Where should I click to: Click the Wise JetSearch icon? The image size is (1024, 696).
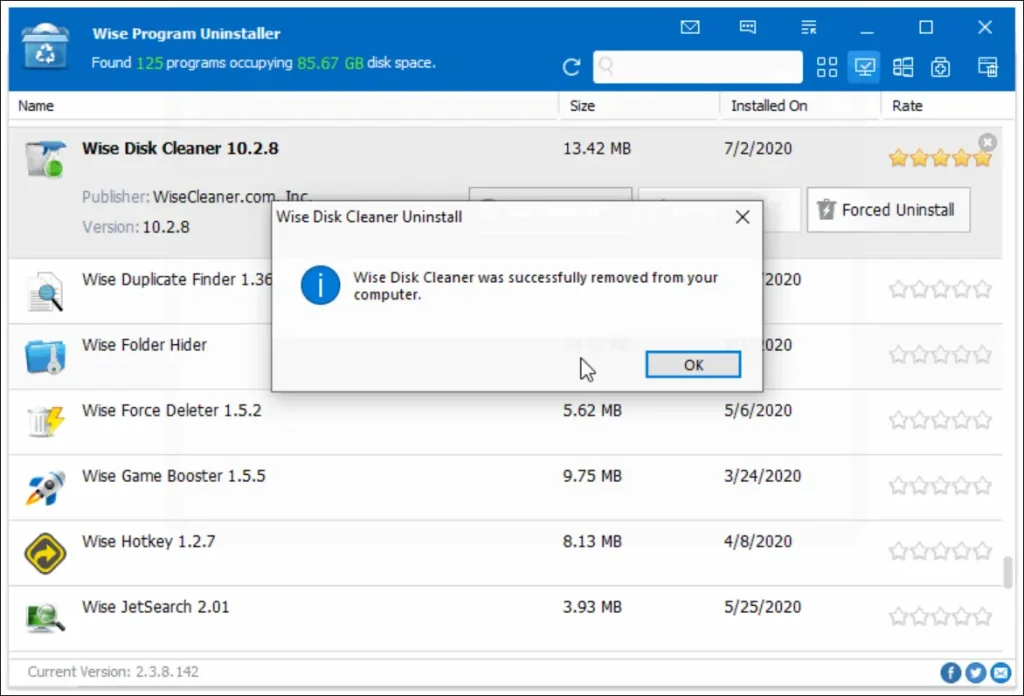coord(45,617)
